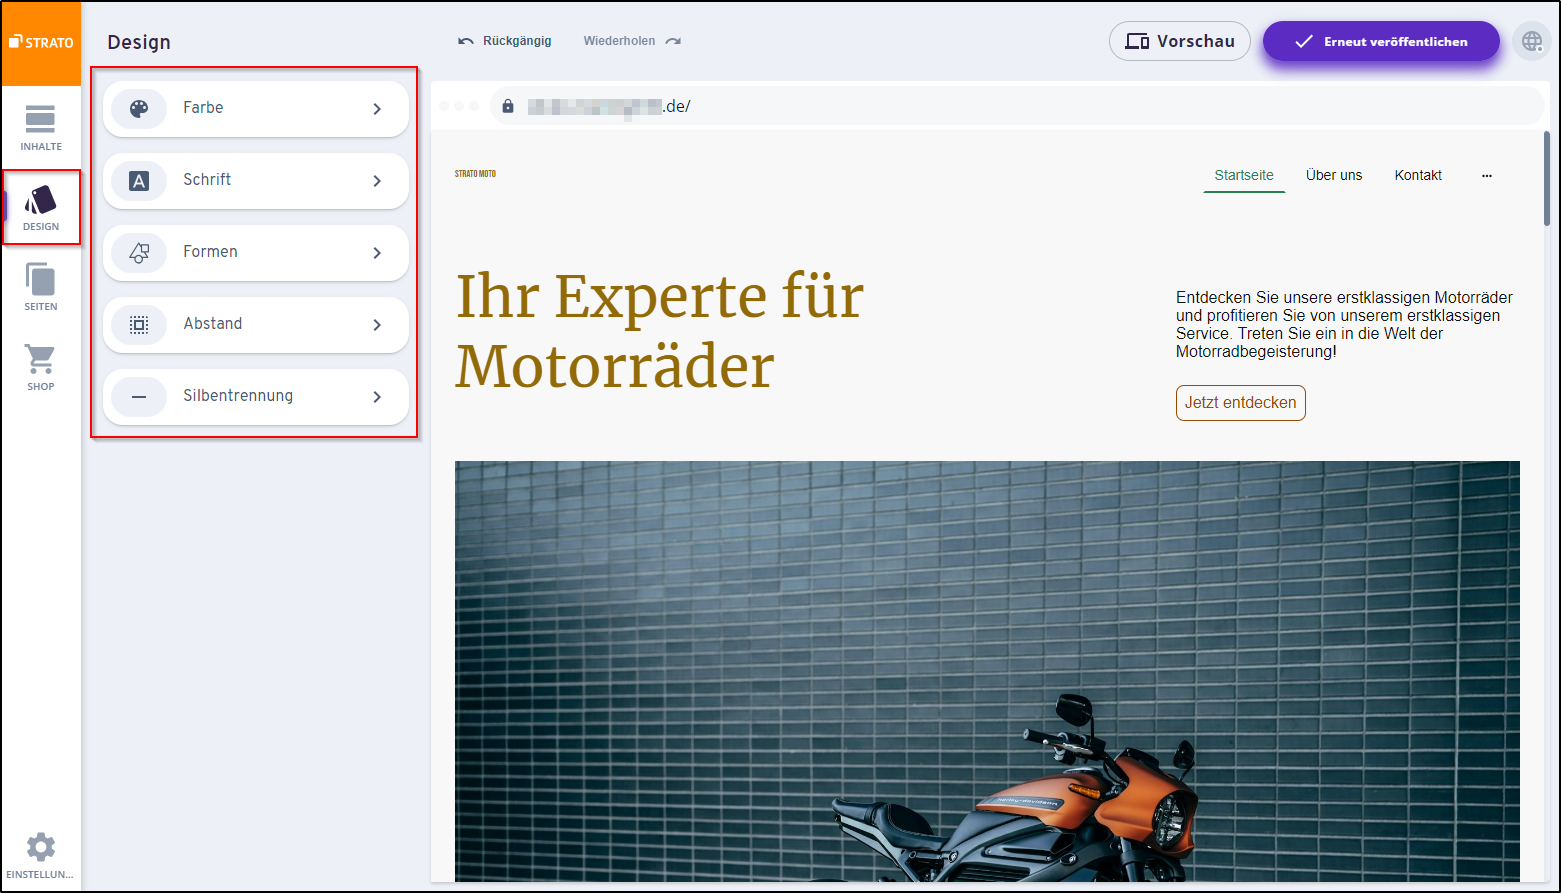The image size is (1561, 893).
Task: Click the Formen shapes icon
Action: pos(139,252)
